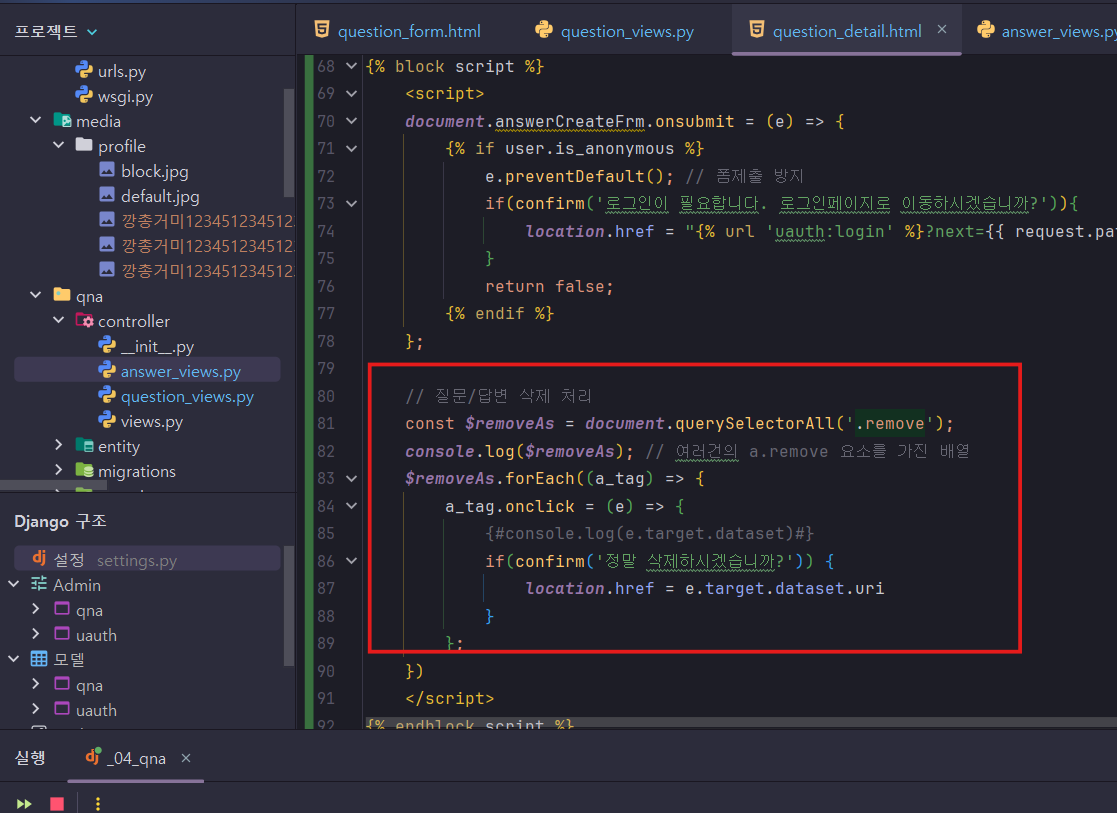Click the Django structure vertical scrollbar
The width and height of the screenshot is (1117, 813).
click(x=289, y=606)
